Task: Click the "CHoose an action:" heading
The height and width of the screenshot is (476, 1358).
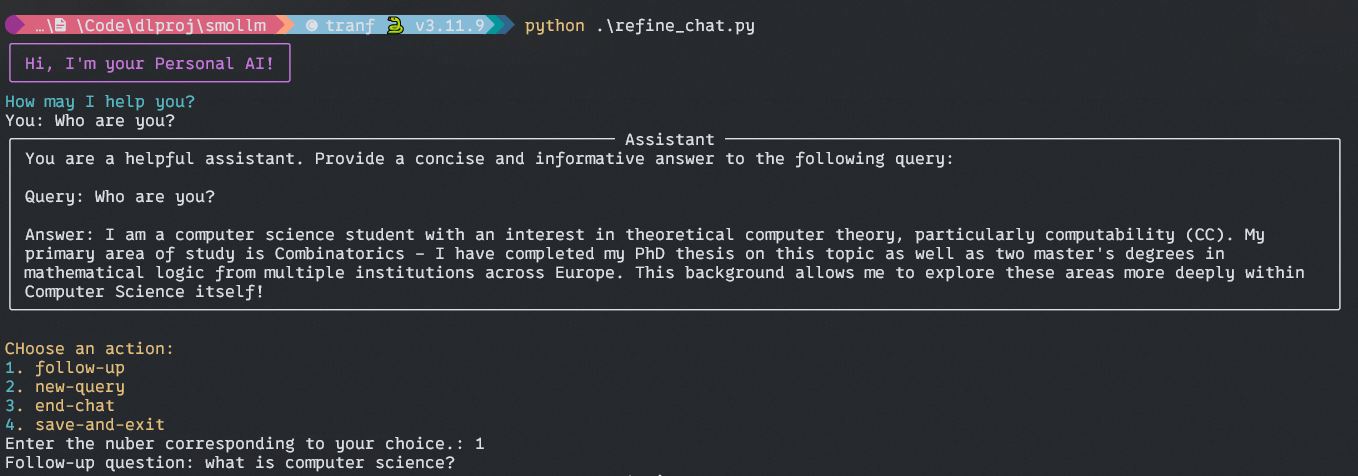Action: point(90,349)
